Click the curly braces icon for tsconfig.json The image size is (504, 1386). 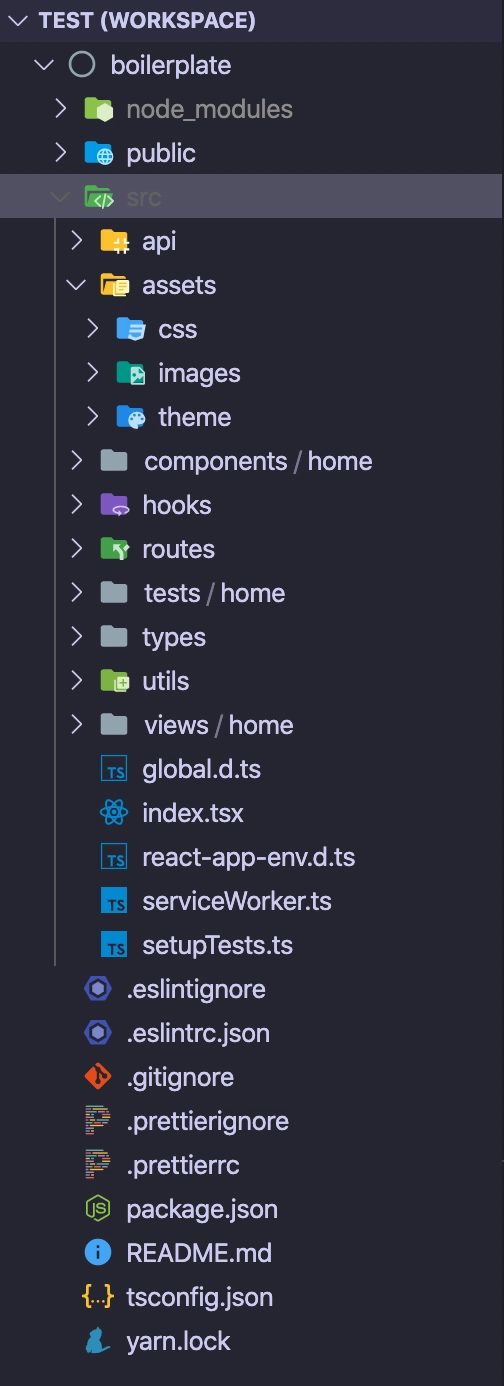pos(98,1297)
